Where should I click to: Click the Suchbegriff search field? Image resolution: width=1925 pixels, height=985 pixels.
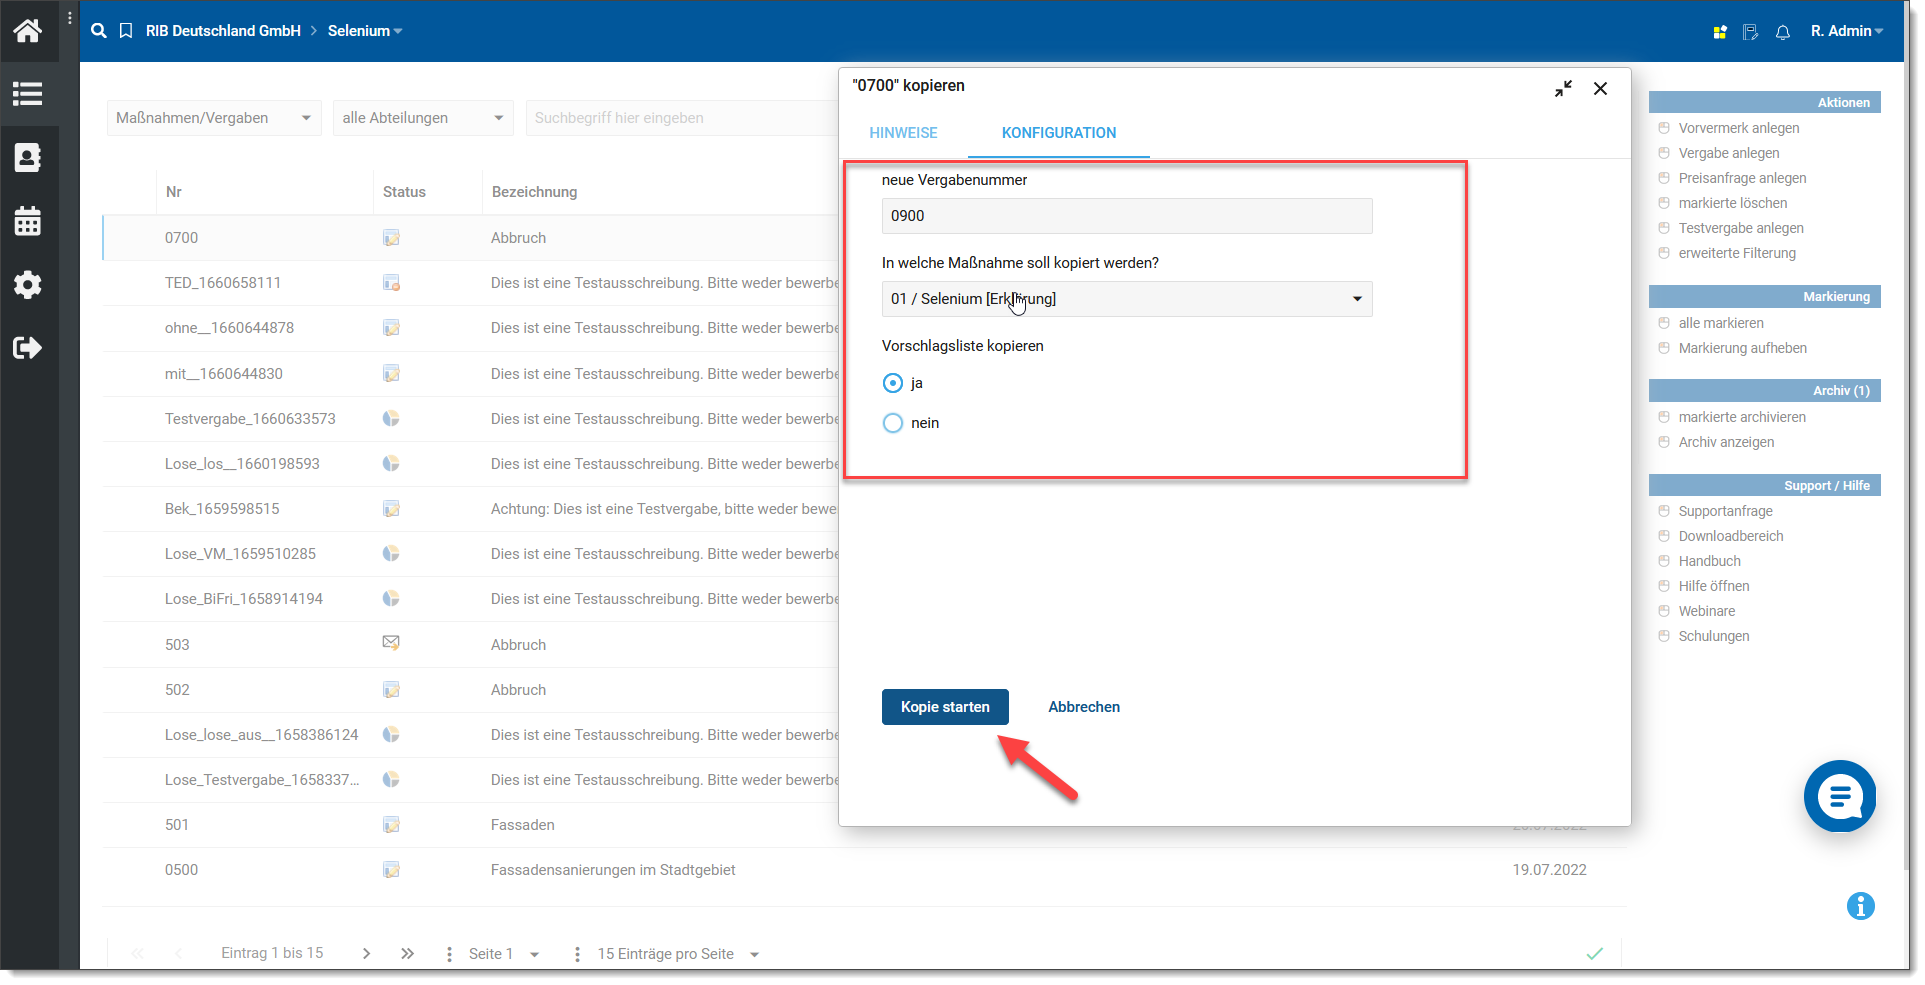coord(682,118)
